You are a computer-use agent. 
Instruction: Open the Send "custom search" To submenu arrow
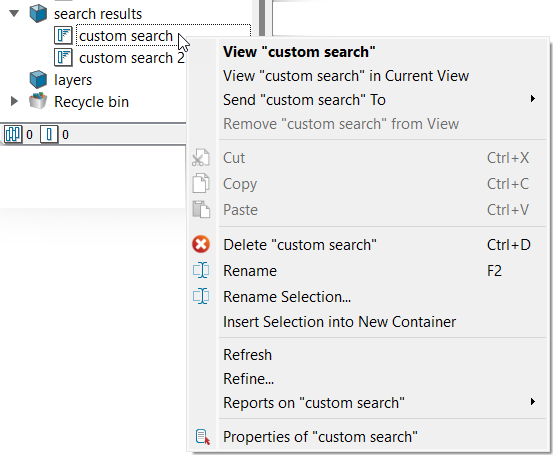point(533,99)
